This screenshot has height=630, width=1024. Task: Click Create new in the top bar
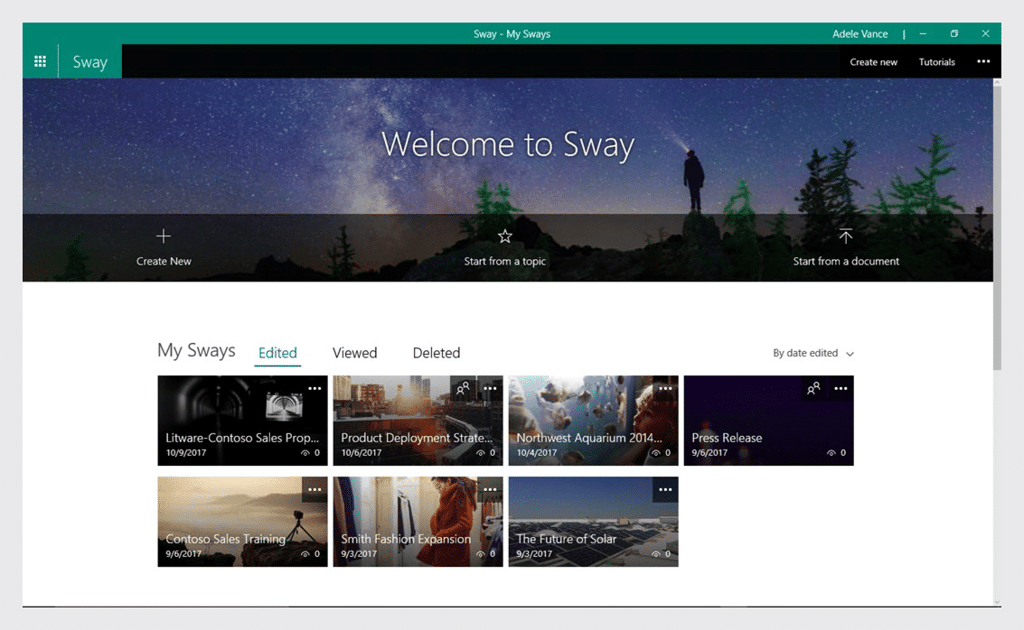coord(873,62)
